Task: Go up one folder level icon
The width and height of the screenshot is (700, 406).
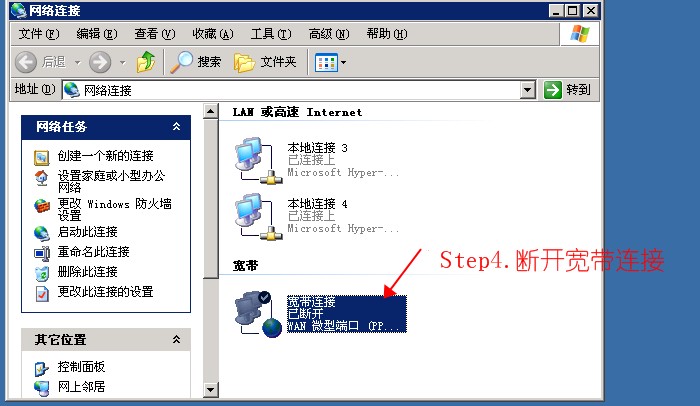Action: (x=146, y=62)
